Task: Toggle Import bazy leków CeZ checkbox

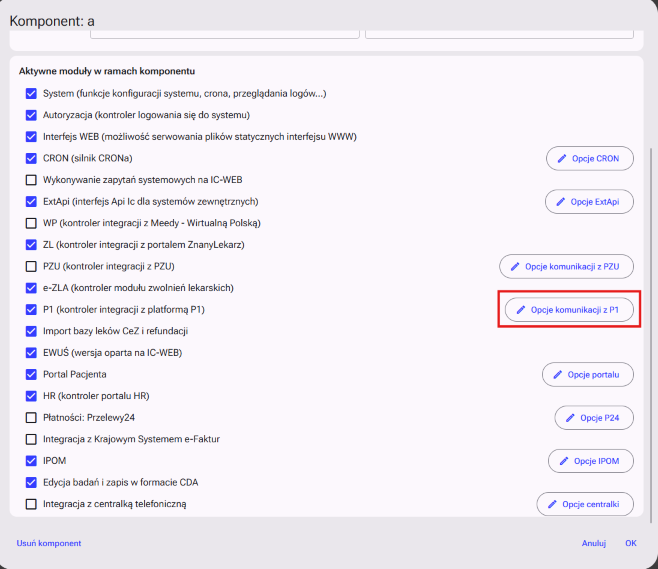Action: click(31, 331)
